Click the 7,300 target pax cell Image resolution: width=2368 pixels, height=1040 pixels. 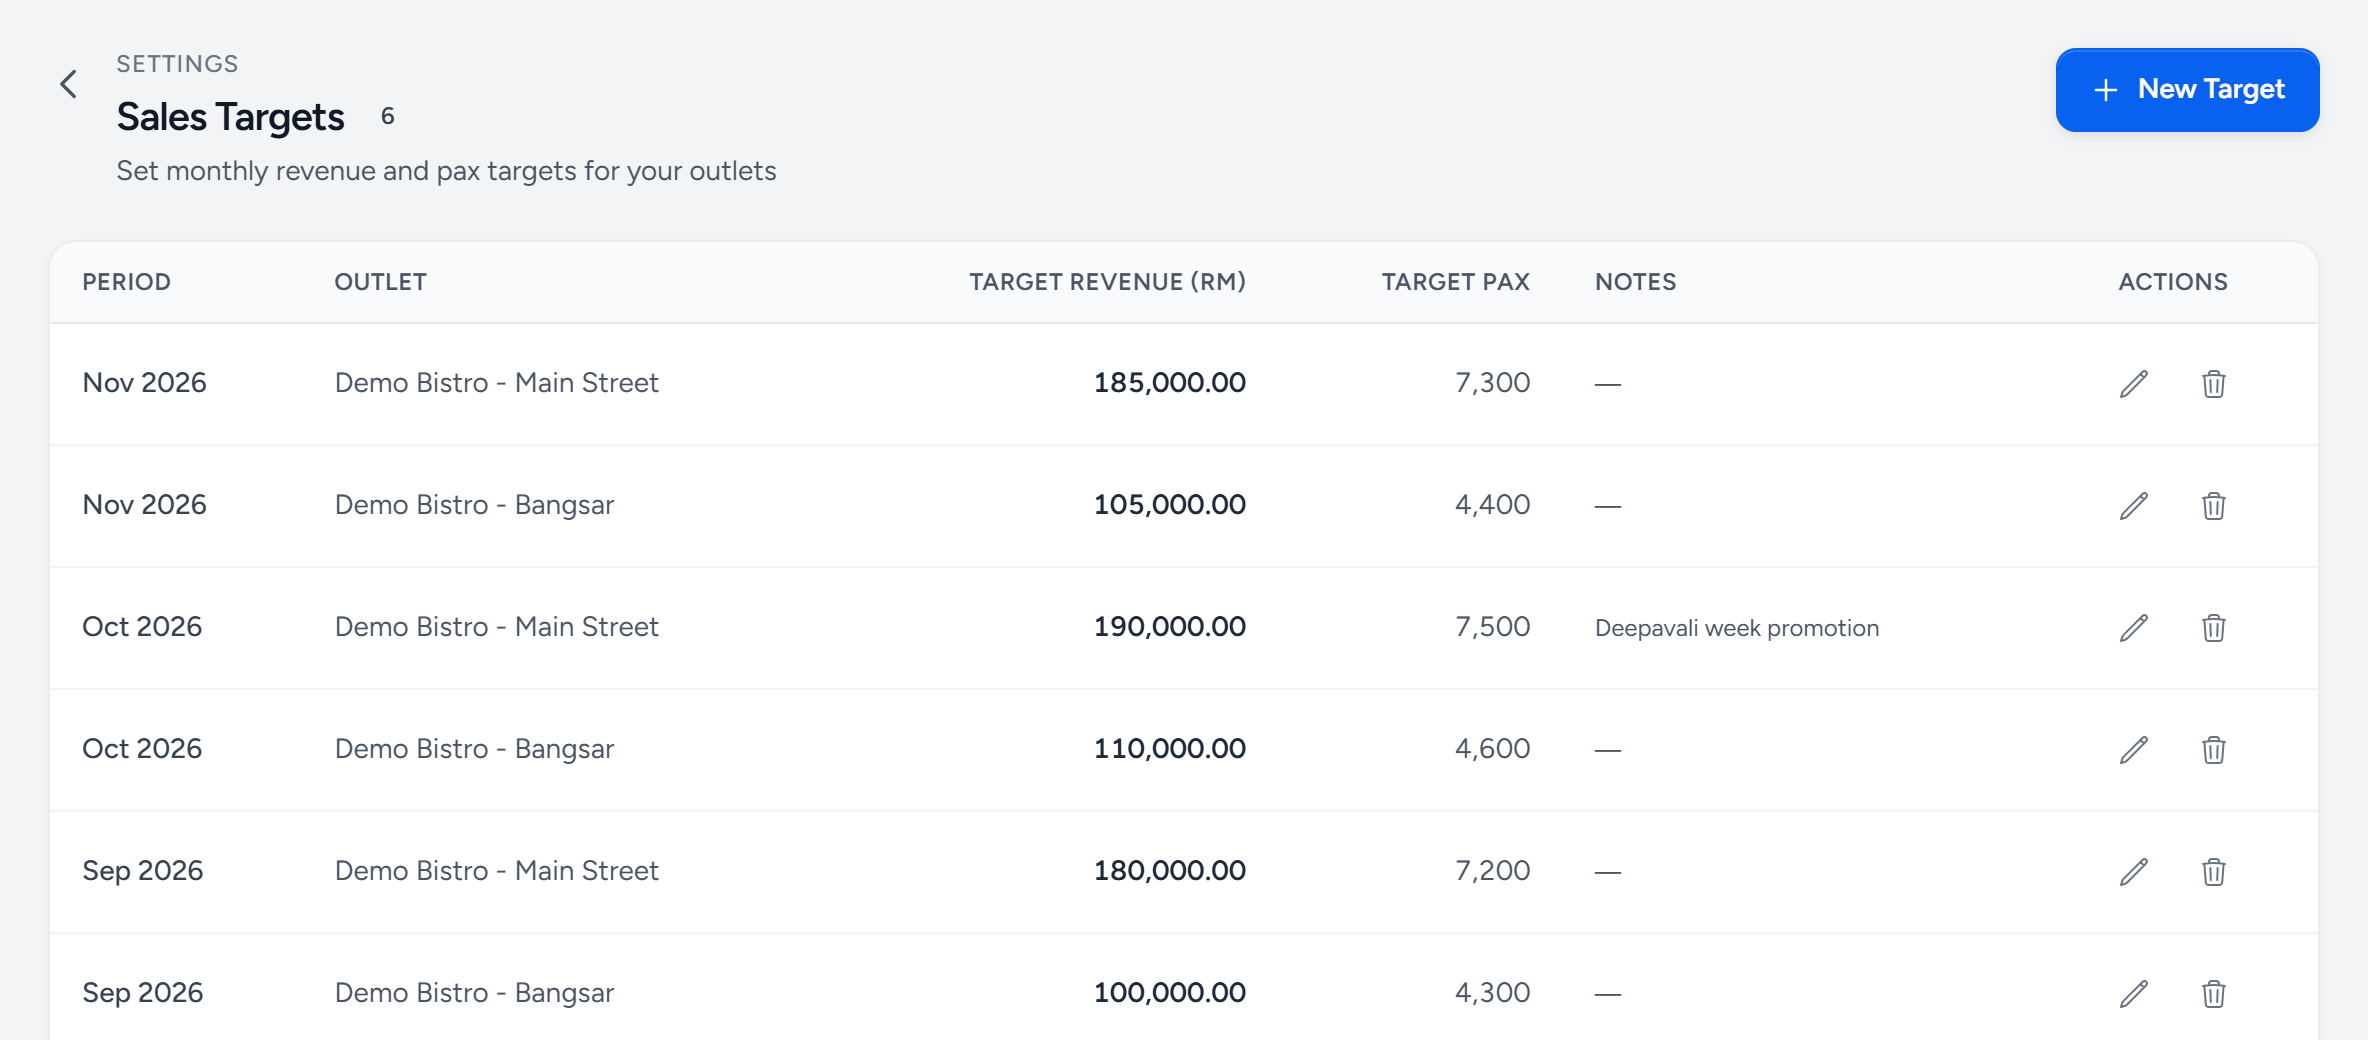point(1492,383)
